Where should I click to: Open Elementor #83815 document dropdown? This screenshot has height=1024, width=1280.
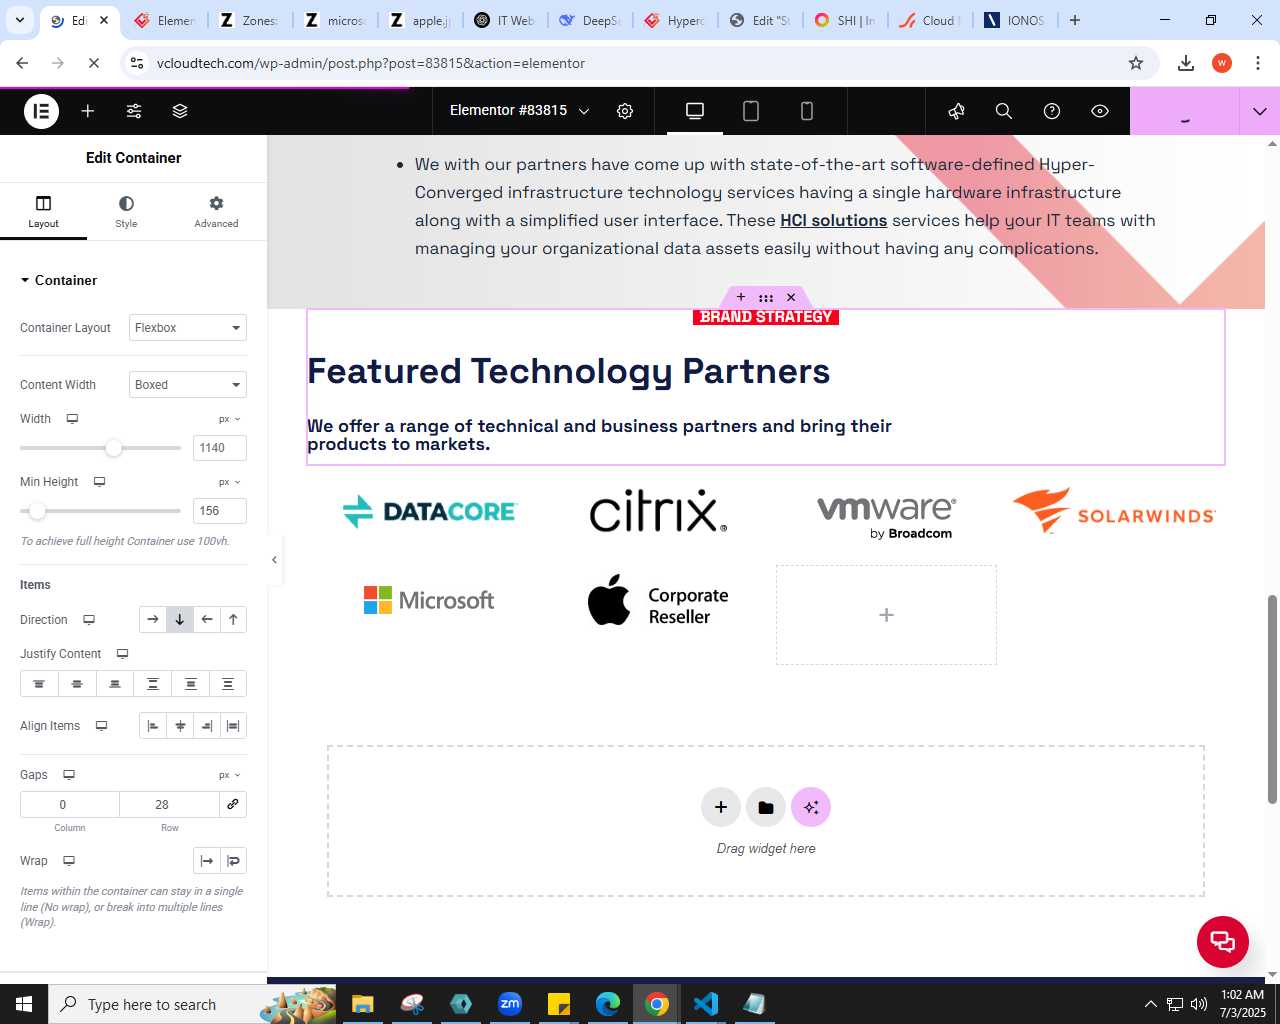pos(519,111)
